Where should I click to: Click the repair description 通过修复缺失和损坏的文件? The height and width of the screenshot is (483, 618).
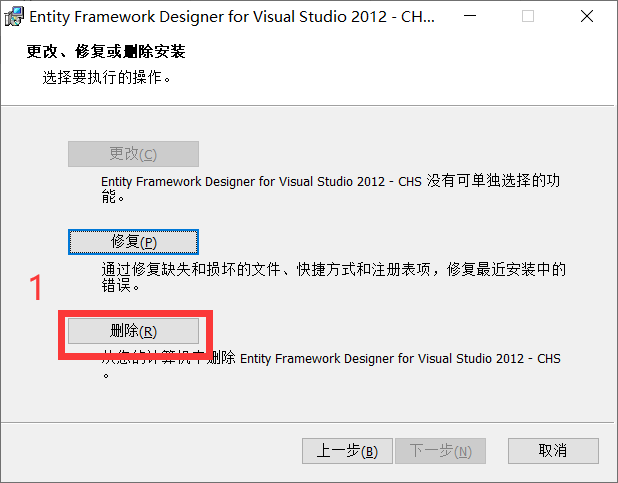pyautogui.click(x=333, y=277)
